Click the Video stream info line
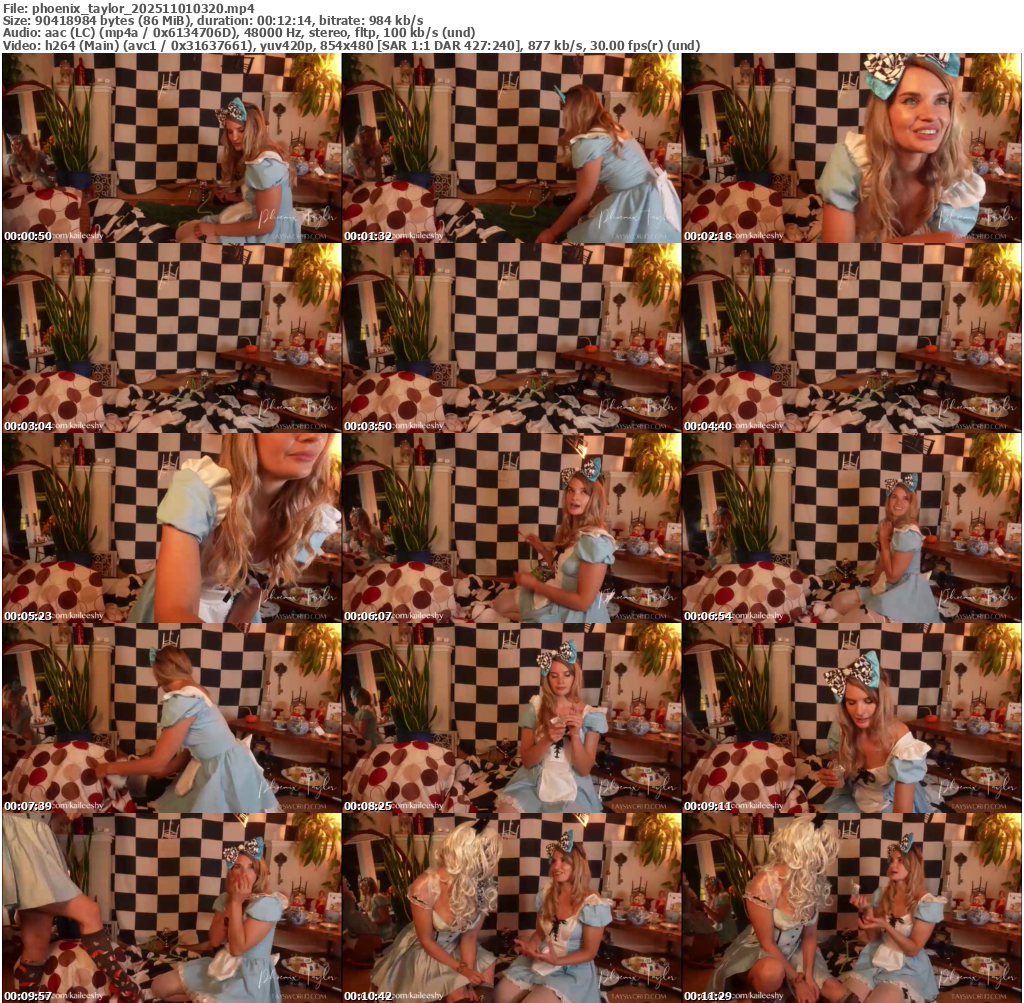1024x1003 pixels. click(351, 45)
